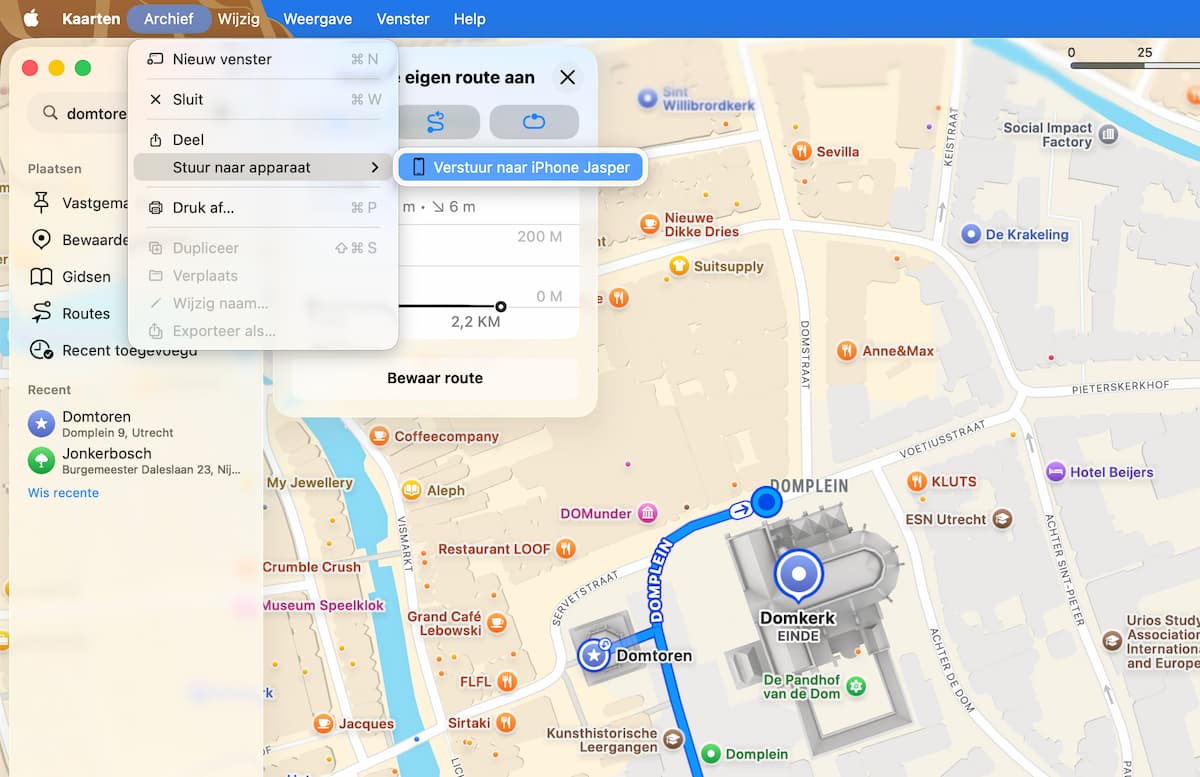The height and width of the screenshot is (777, 1200).
Task: Select recent Domtoren Domplein 9 entry
Action: 135,424
